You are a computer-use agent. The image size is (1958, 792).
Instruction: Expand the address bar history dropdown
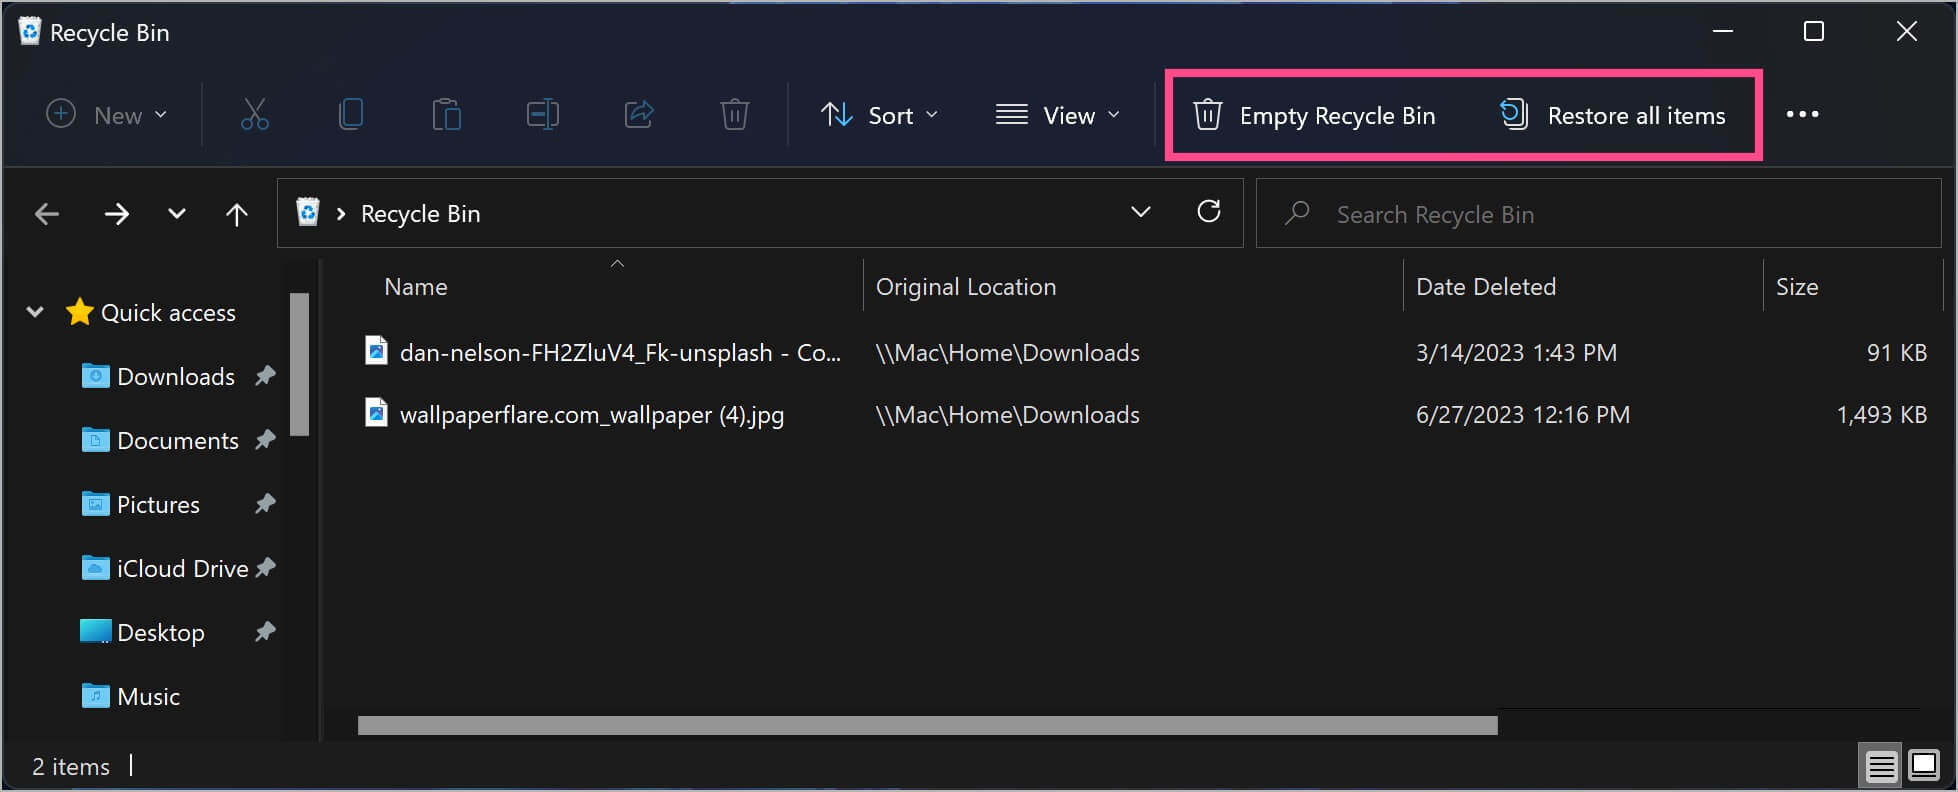(1140, 212)
